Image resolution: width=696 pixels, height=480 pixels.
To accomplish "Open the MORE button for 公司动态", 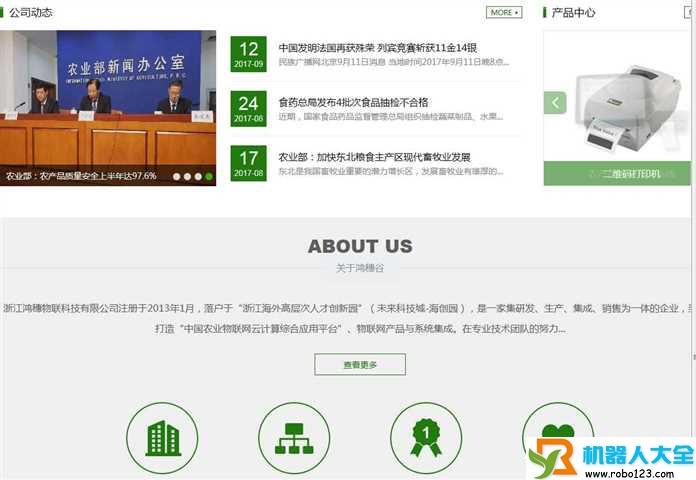I will [504, 12].
